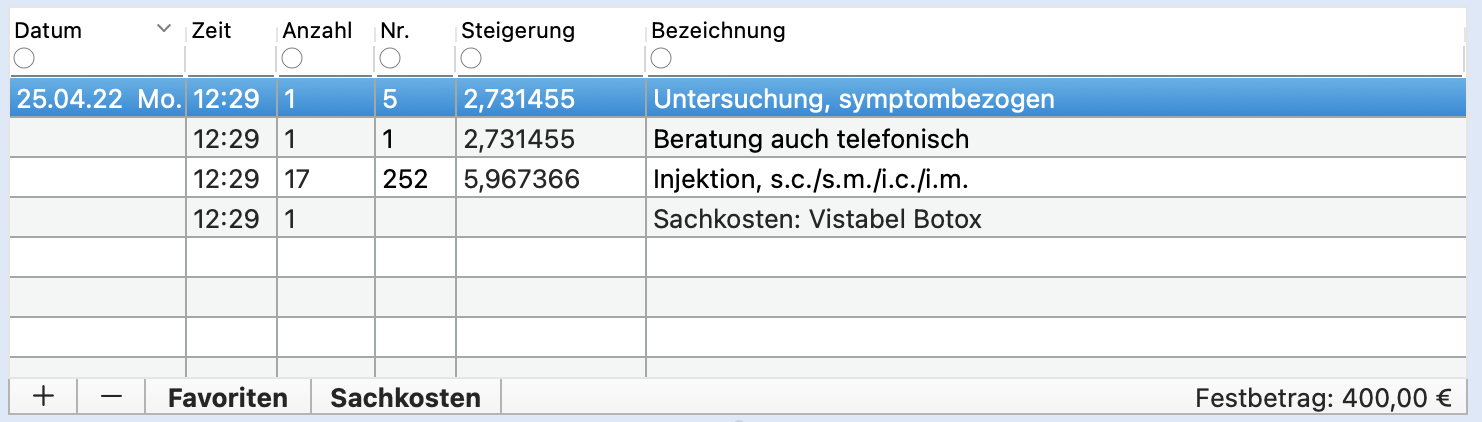Select row Beratung auch telefonisch
Screen dimensions: 1482x422
click(738, 138)
